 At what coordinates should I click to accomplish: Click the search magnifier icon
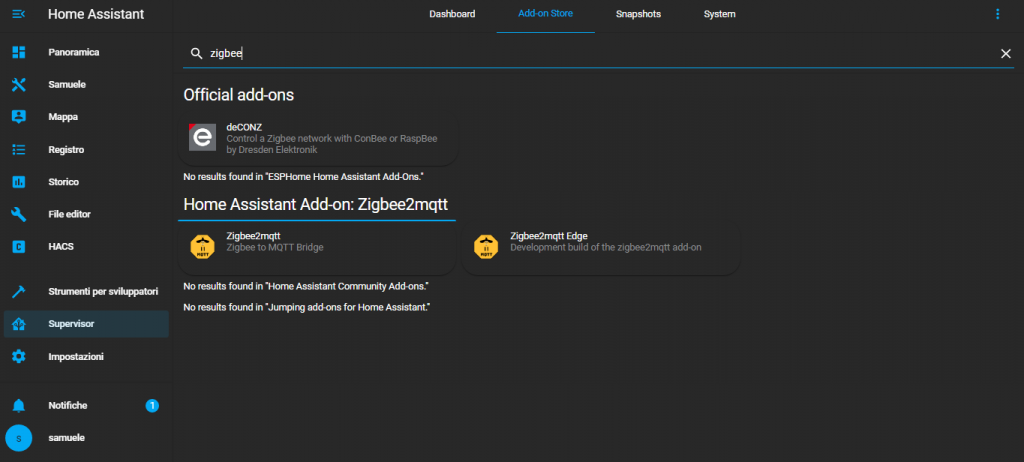click(197, 54)
